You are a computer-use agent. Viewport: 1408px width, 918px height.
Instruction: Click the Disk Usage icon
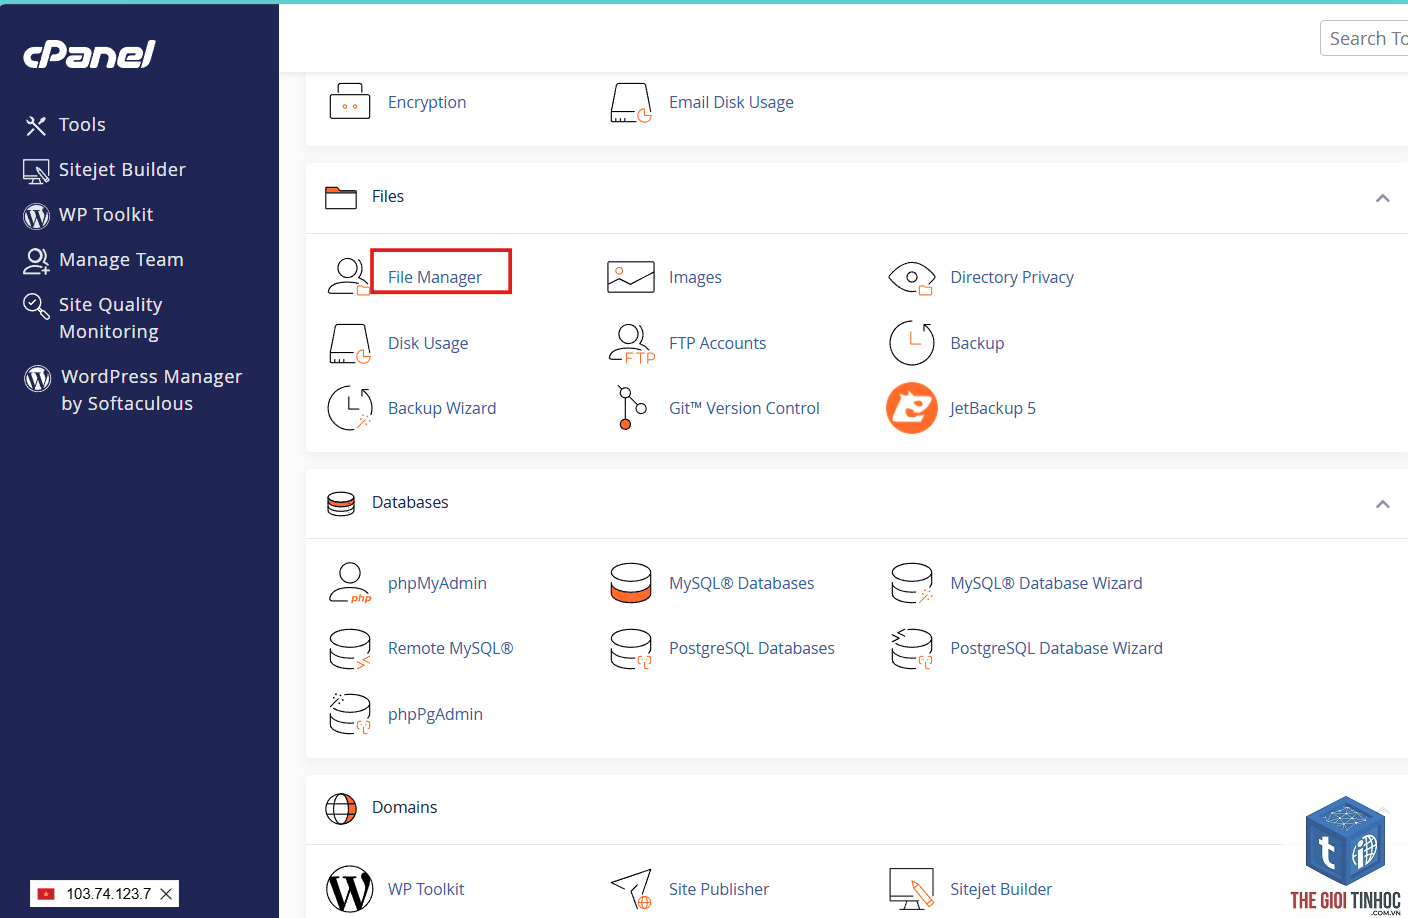pos(350,343)
